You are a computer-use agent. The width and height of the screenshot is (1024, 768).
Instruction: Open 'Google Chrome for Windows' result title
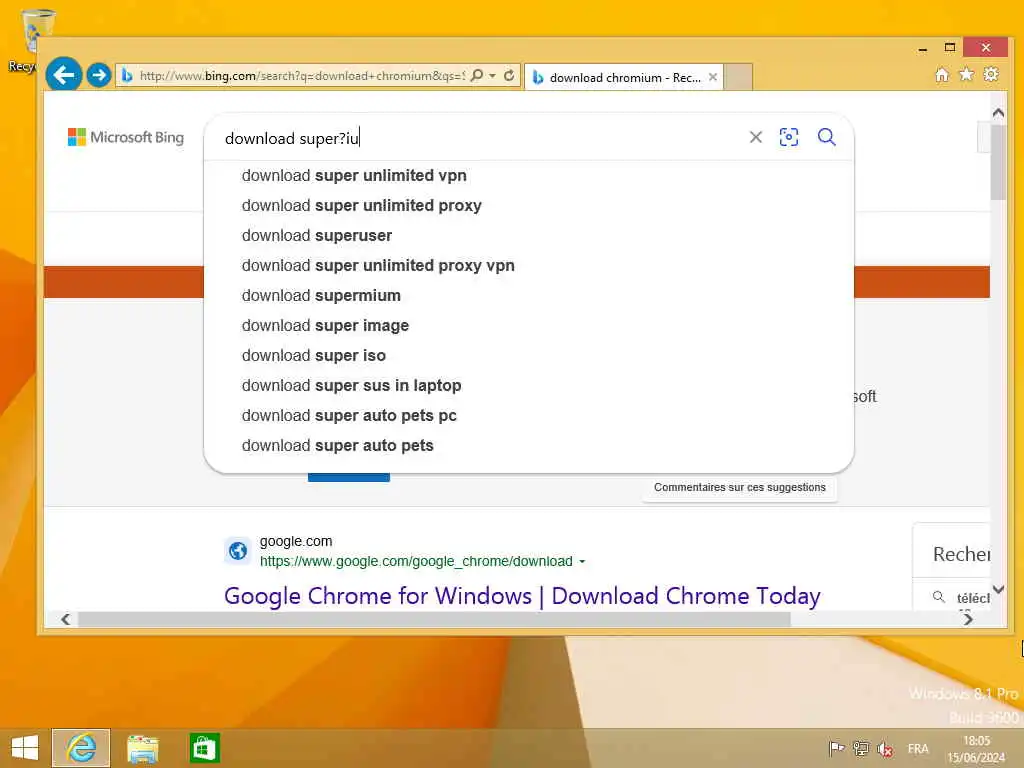point(522,596)
